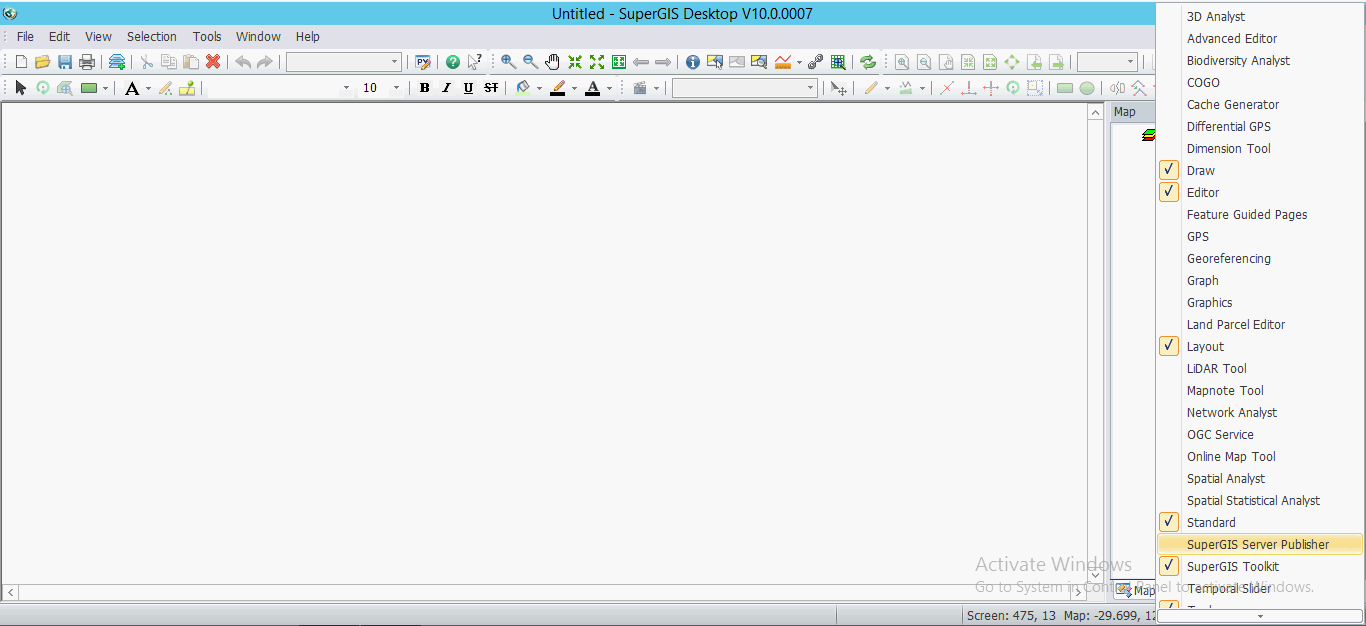Click the Add Layer icon
Viewport: 1366px width, 626px height.
click(x=117, y=62)
